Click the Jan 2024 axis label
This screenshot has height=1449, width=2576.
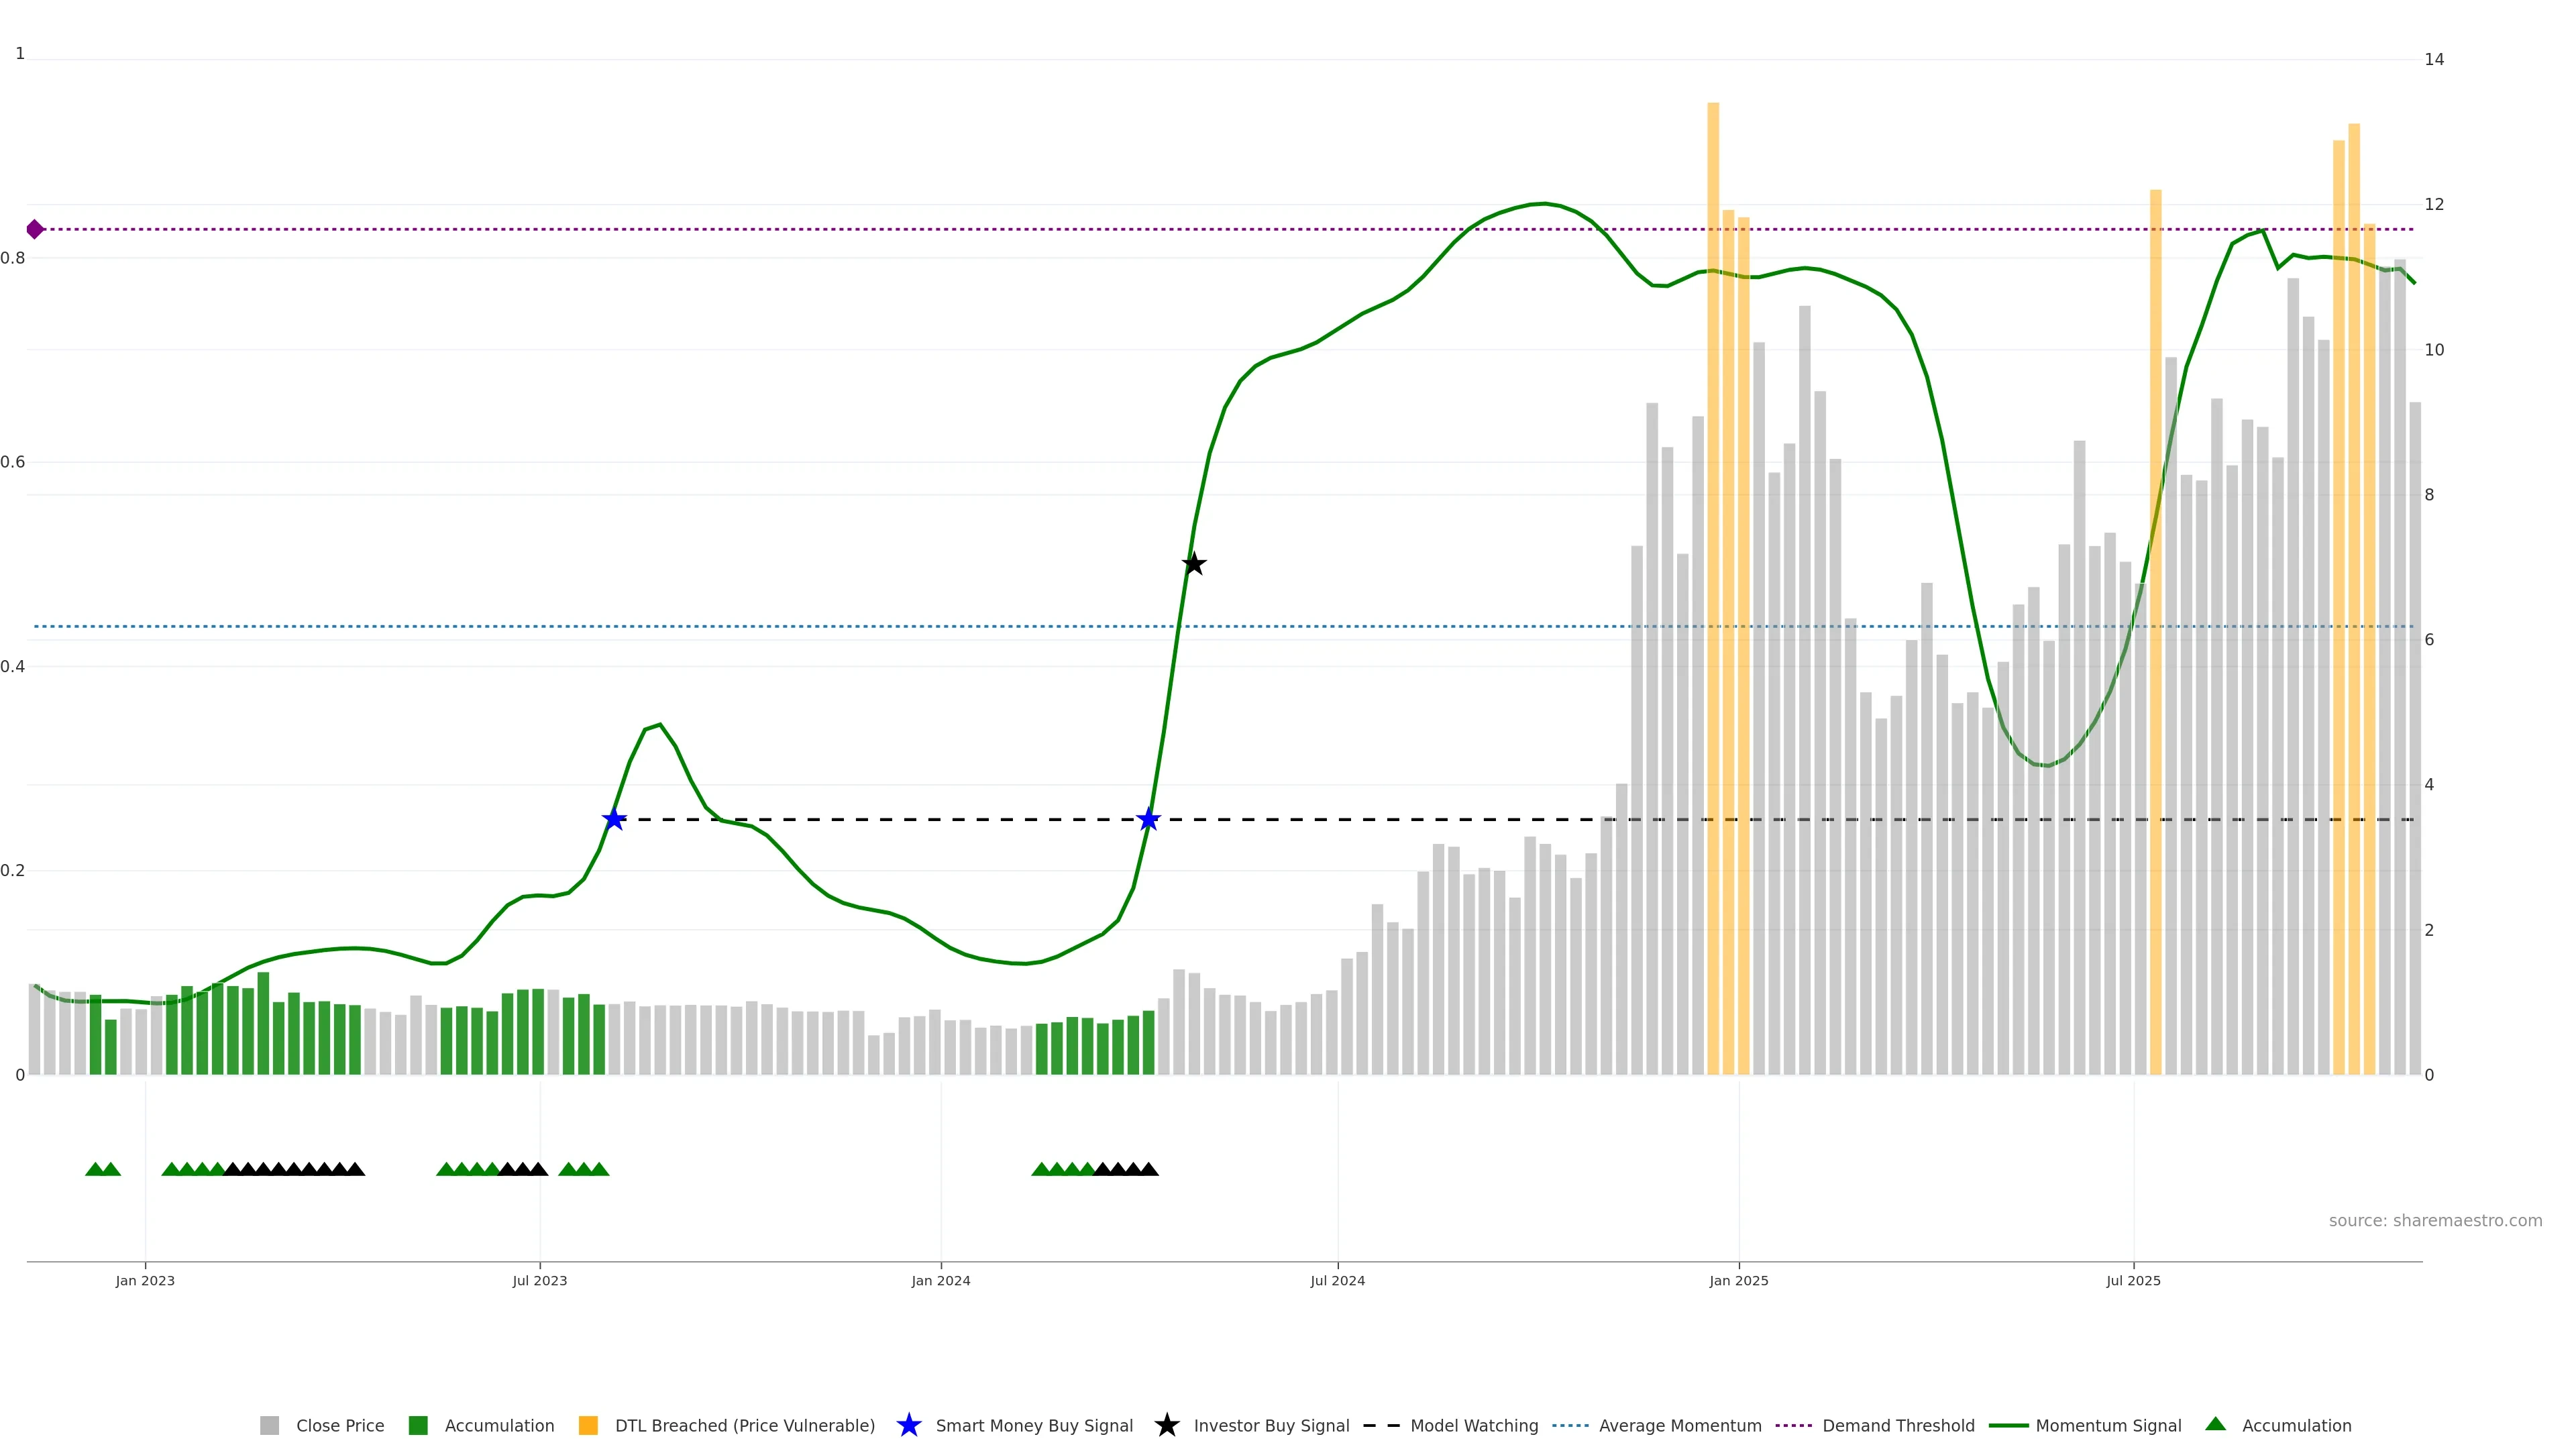pyautogui.click(x=940, y=1280)
